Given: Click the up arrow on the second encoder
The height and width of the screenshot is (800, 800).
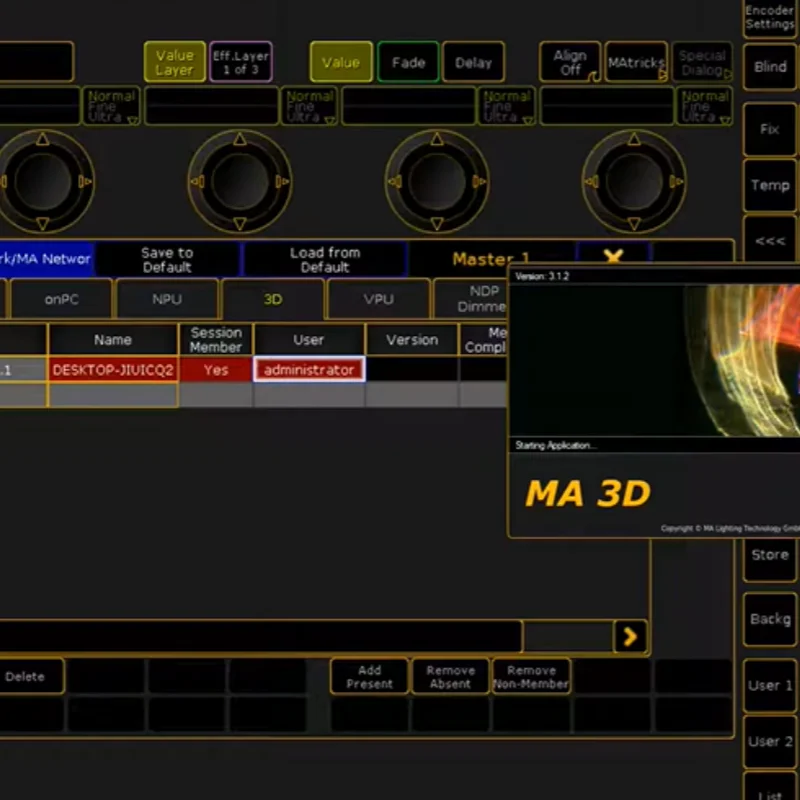Looking at the screenshot, I should [240, 139].
